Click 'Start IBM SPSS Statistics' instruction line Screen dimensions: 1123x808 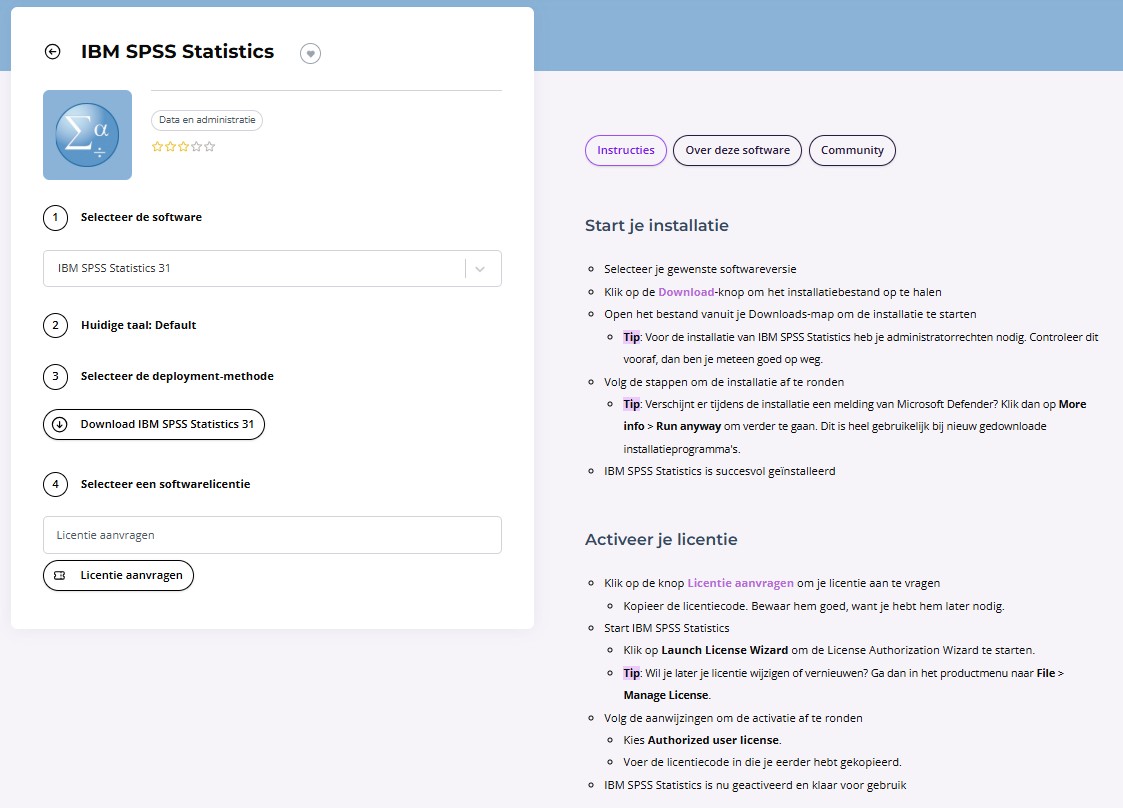pyautogui.click(x=666, y=628)
